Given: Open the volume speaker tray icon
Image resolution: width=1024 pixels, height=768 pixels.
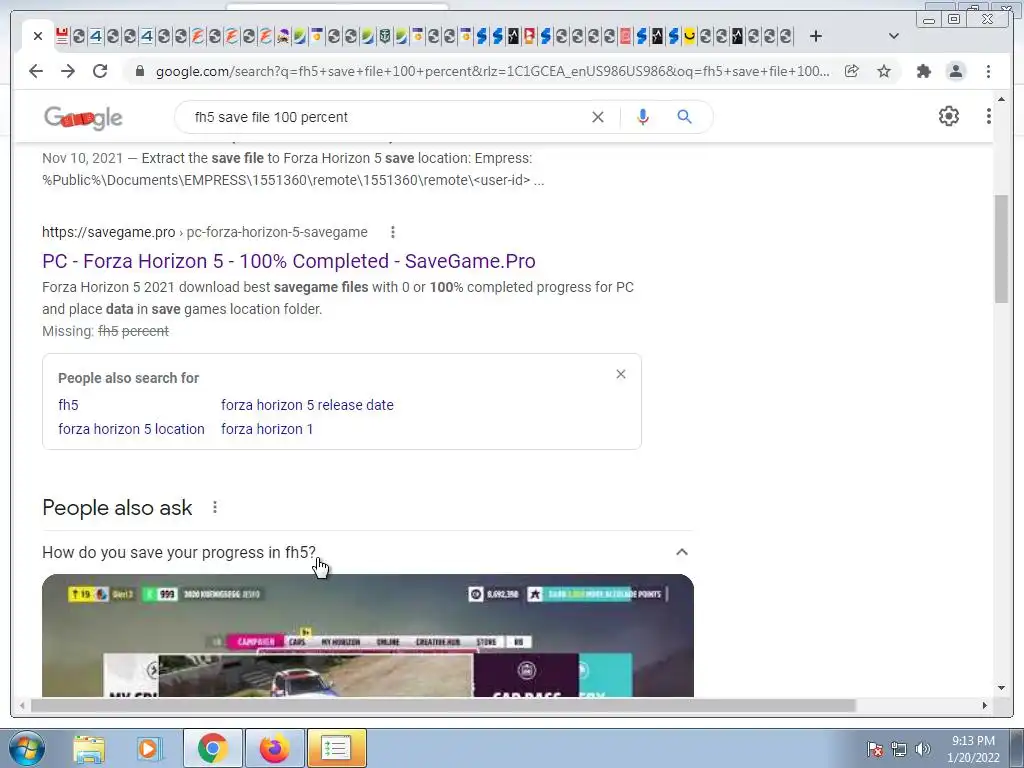Looking at the screenshot, I should (x=922, y=749).
